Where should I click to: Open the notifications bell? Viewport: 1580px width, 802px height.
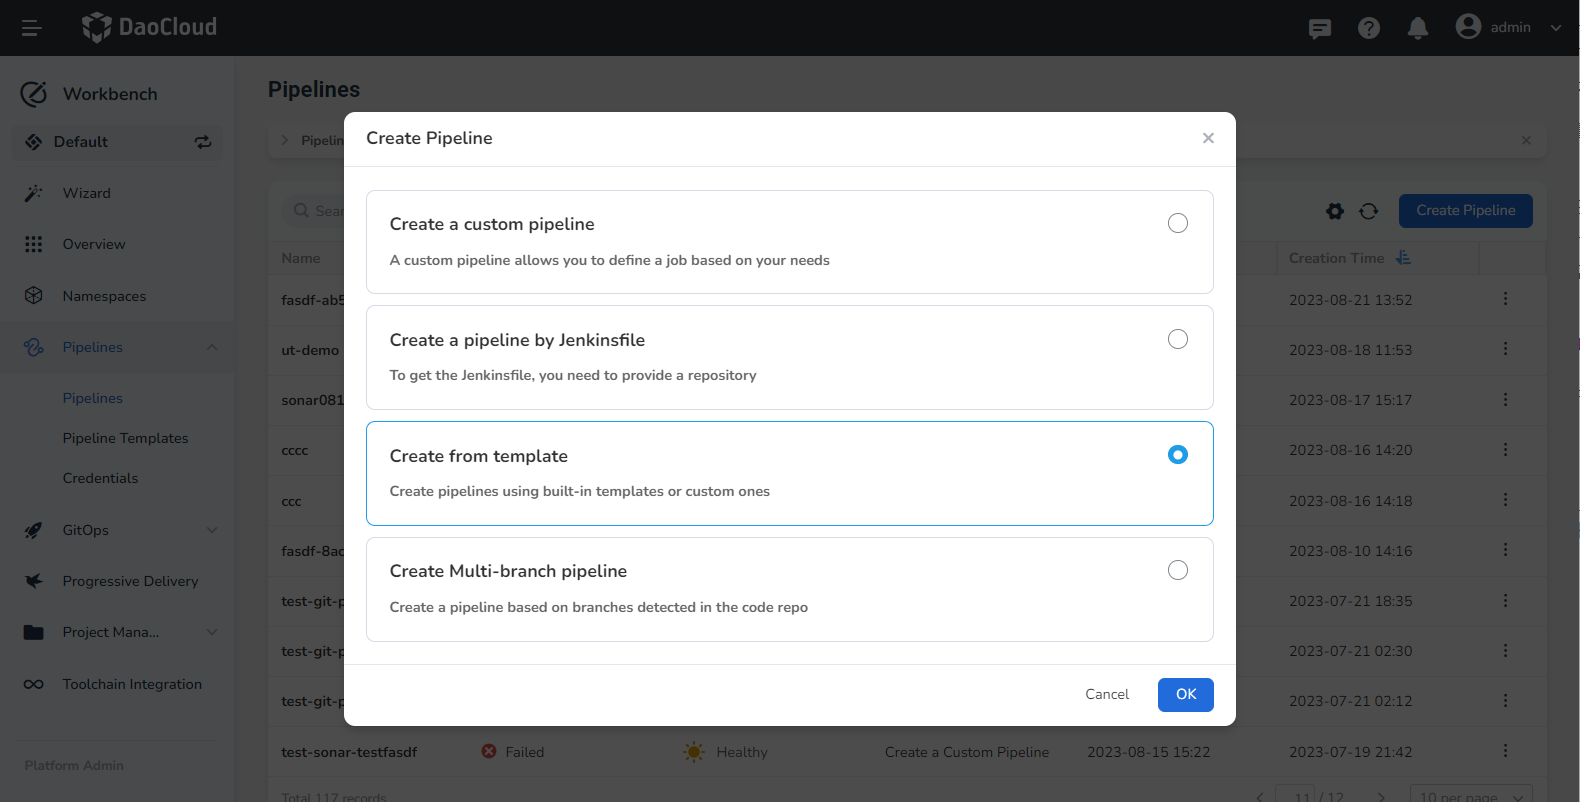tap(1418, 28)
